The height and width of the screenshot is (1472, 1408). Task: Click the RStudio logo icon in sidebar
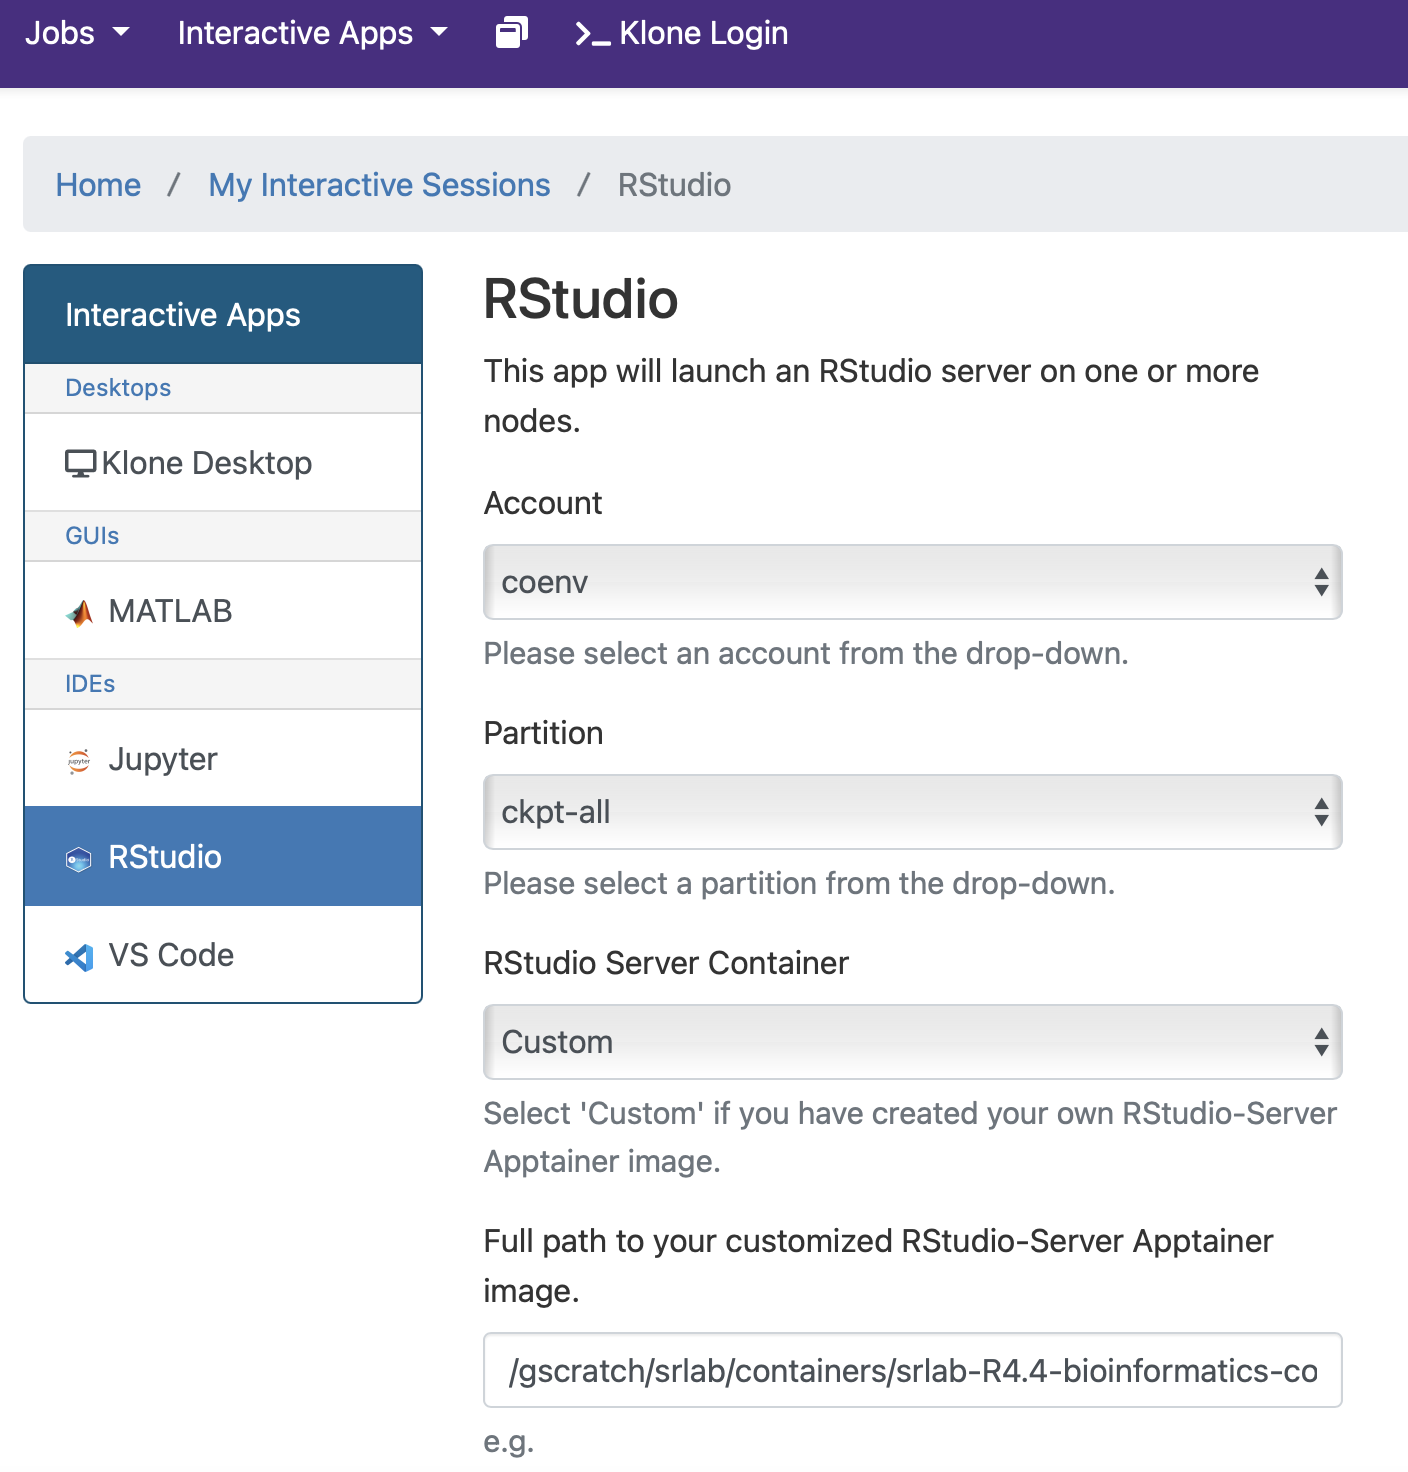tap(79, 858)
